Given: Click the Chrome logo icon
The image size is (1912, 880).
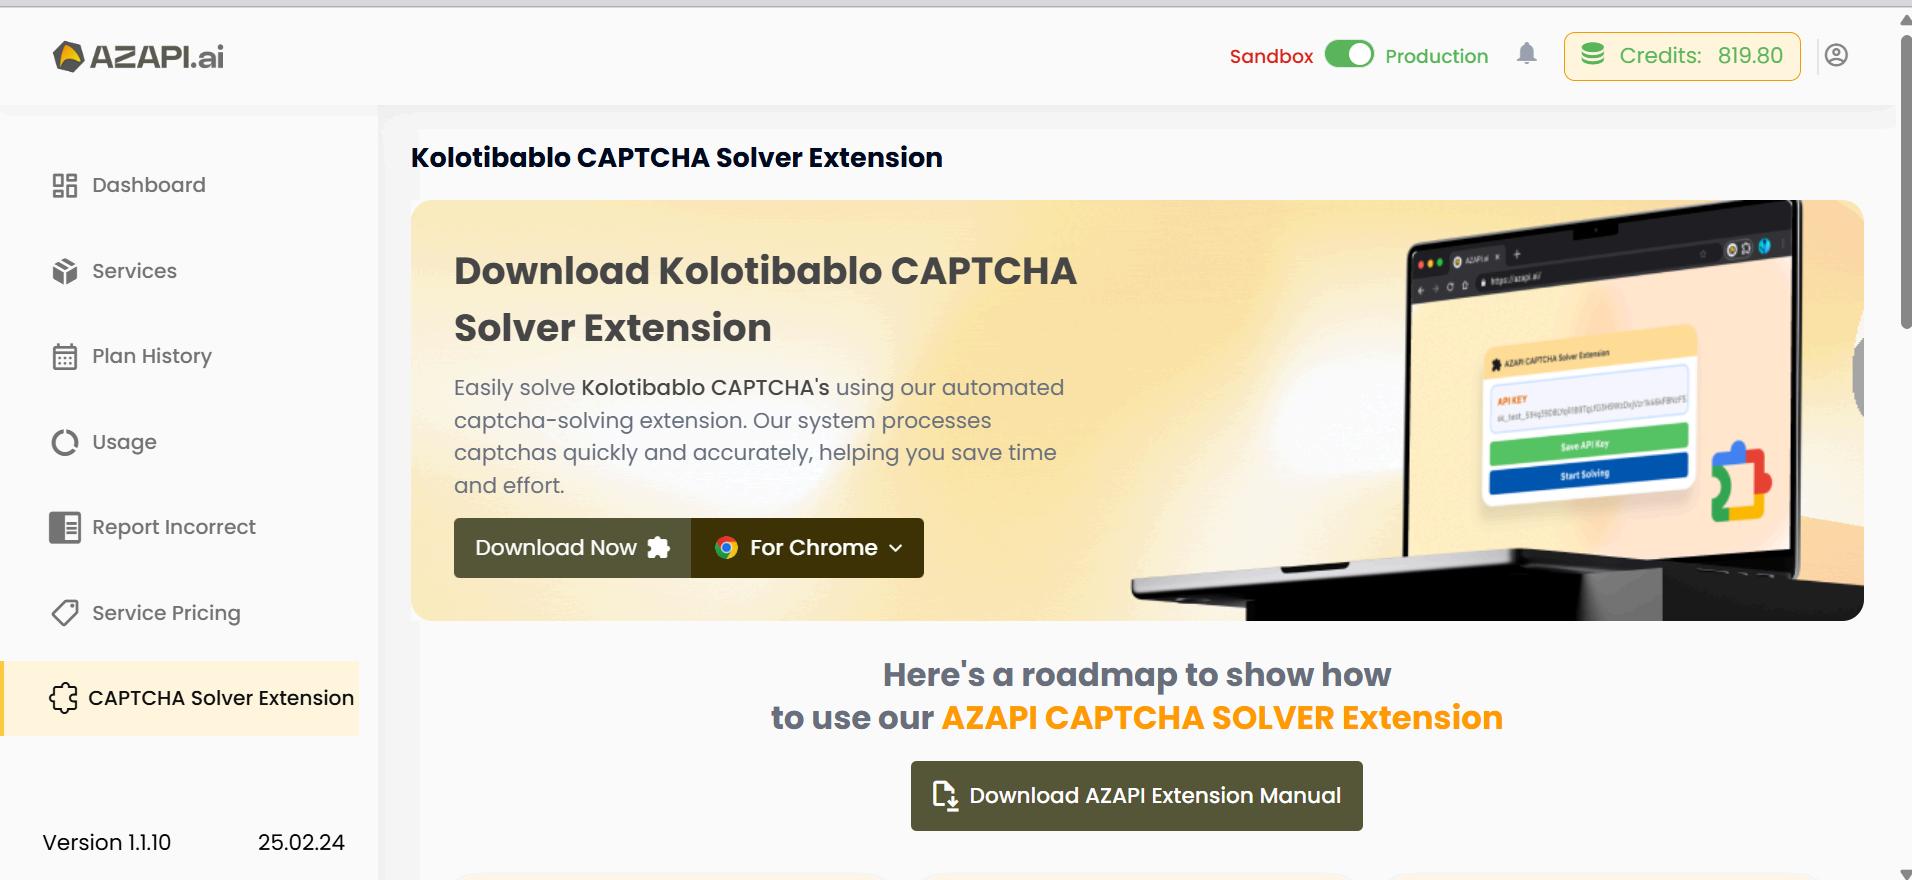Looking at the screenshot, I should [x=726, y=548].
